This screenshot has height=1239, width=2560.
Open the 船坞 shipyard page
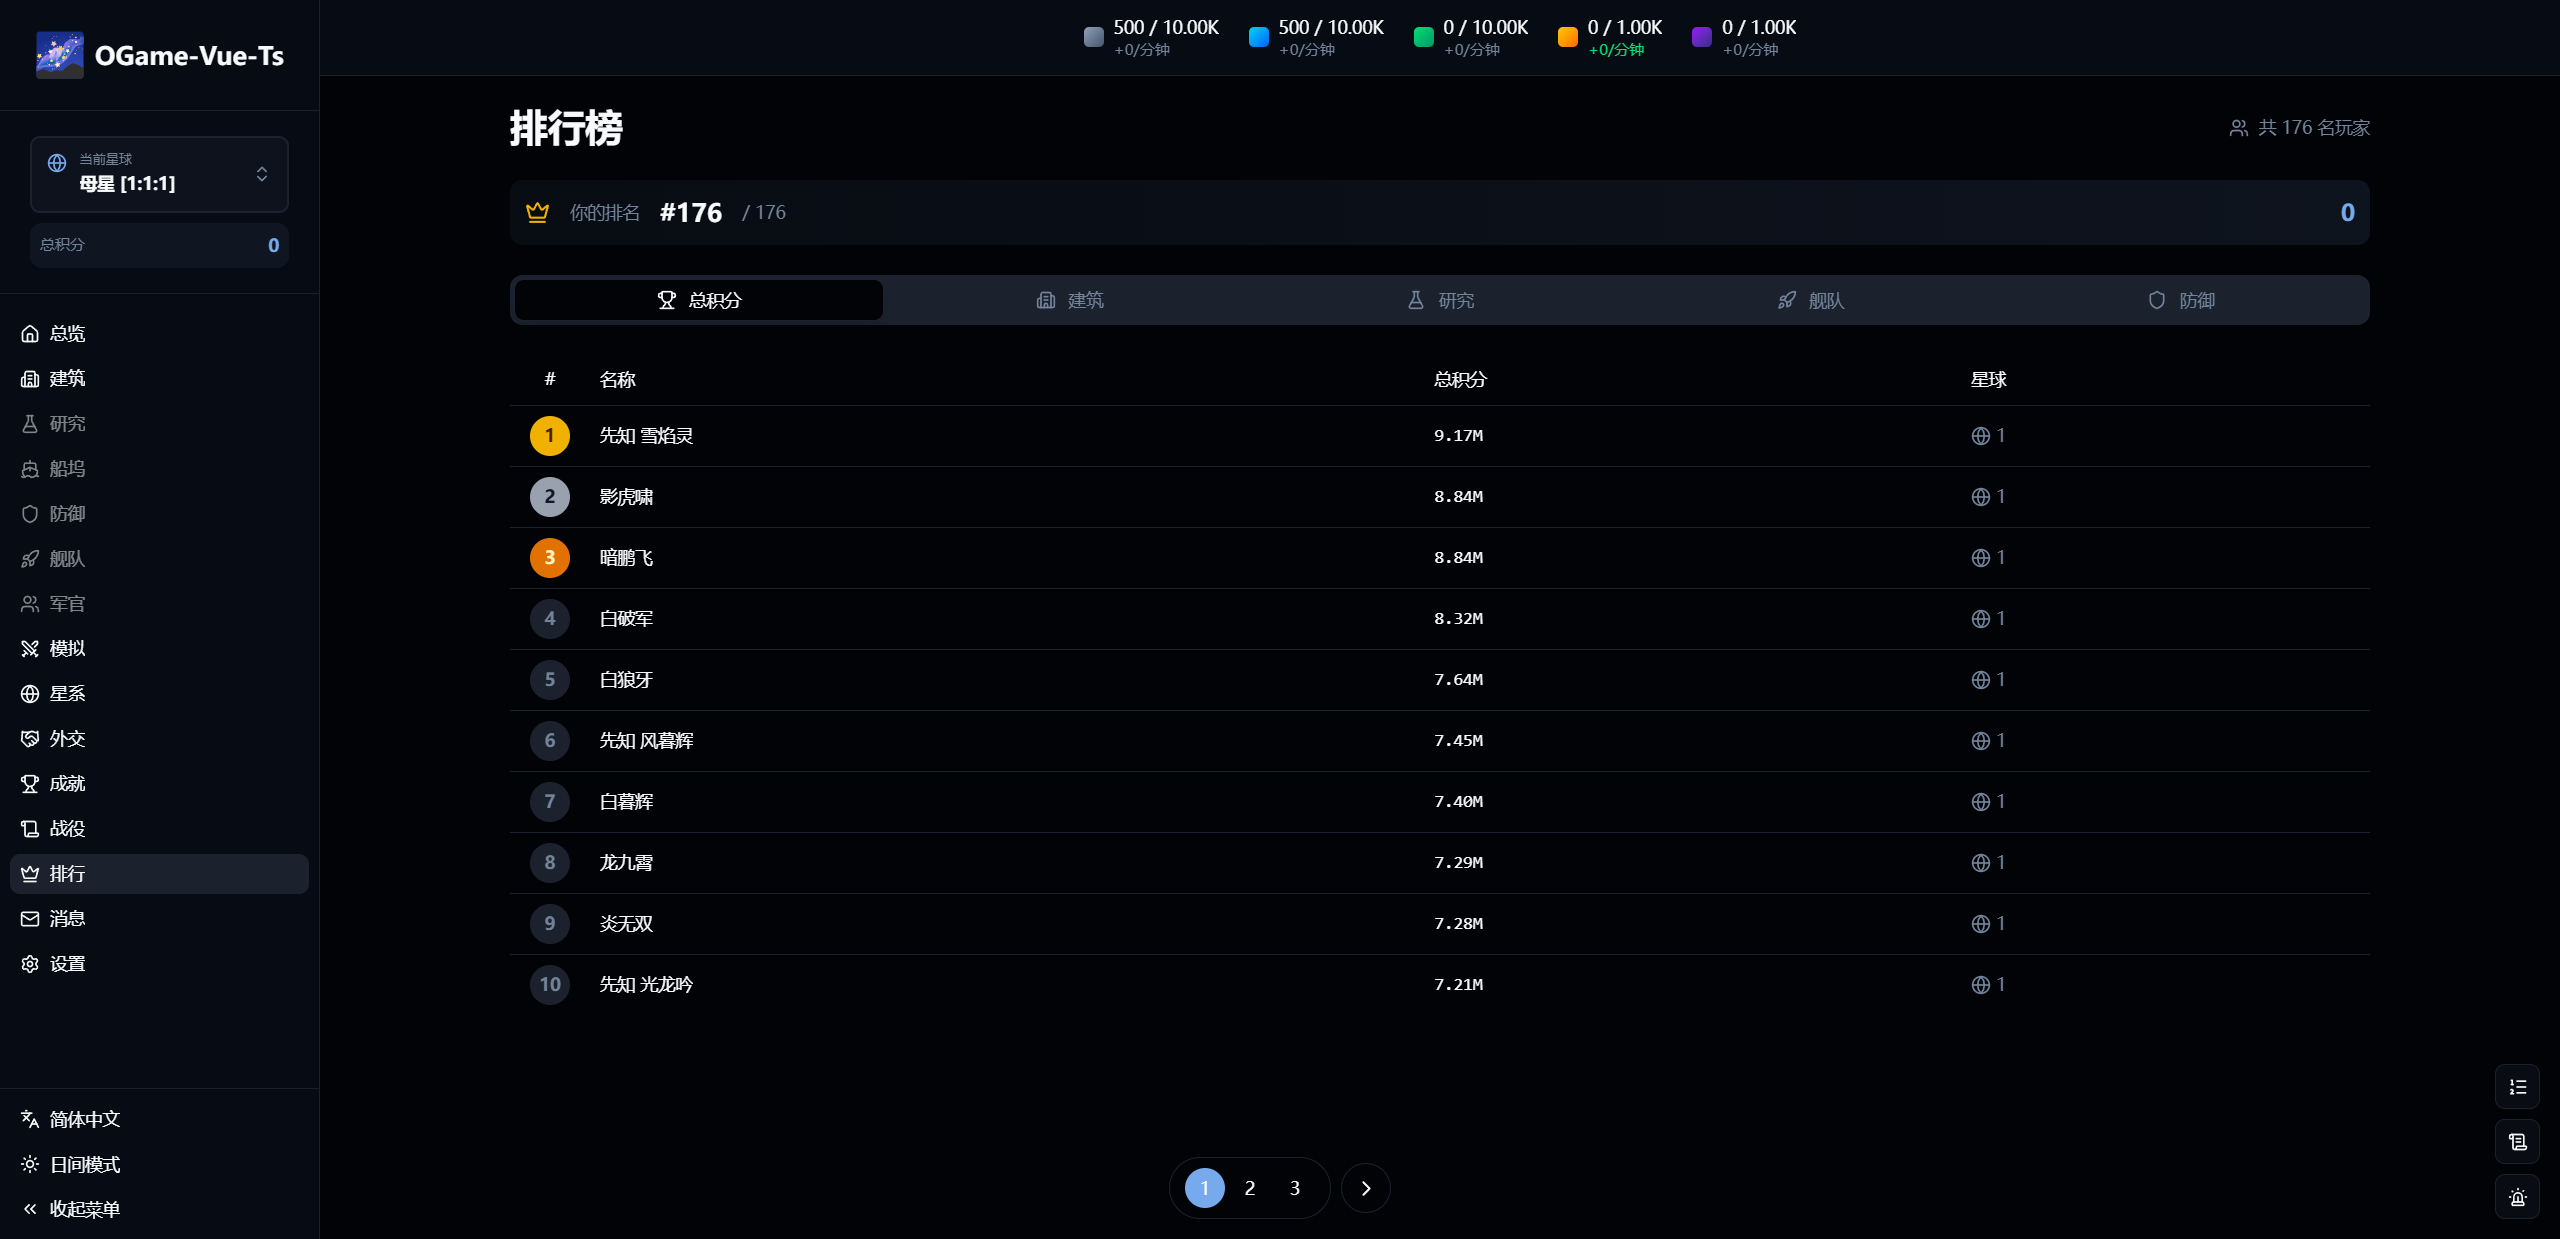coord(67,468)
